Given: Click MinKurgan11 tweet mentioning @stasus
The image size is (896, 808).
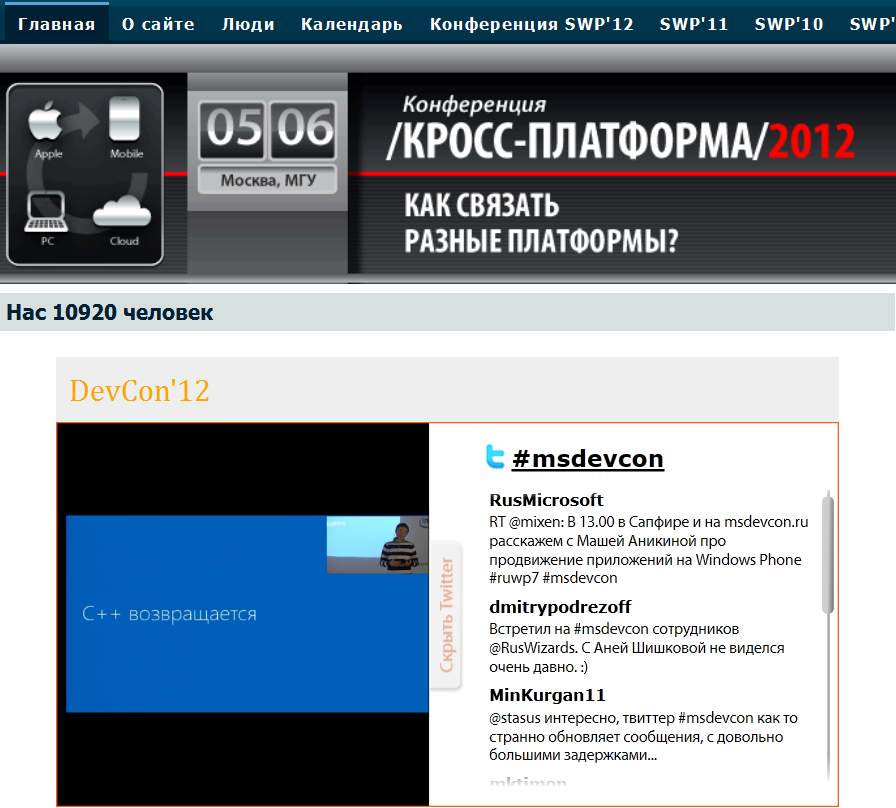Looking at the screenshot, I should (x=643, y=737).
